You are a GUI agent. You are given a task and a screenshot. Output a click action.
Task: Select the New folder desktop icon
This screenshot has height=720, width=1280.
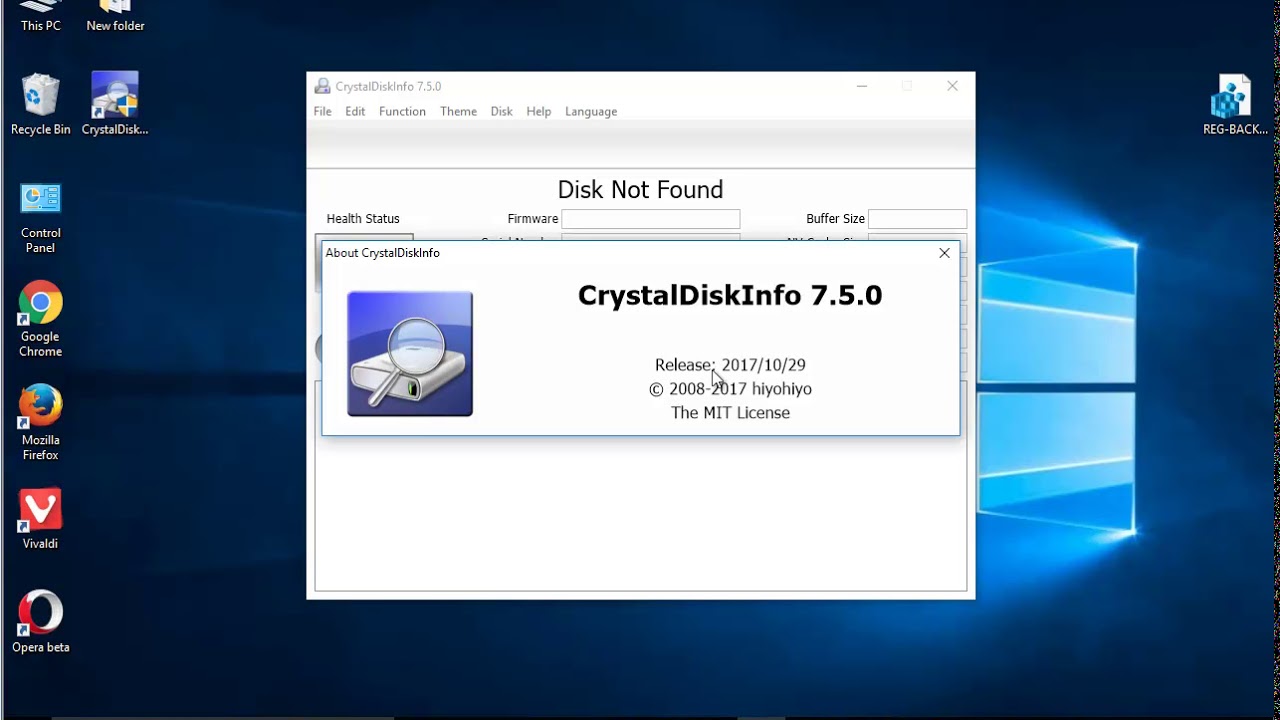click(x=115, y=16)
